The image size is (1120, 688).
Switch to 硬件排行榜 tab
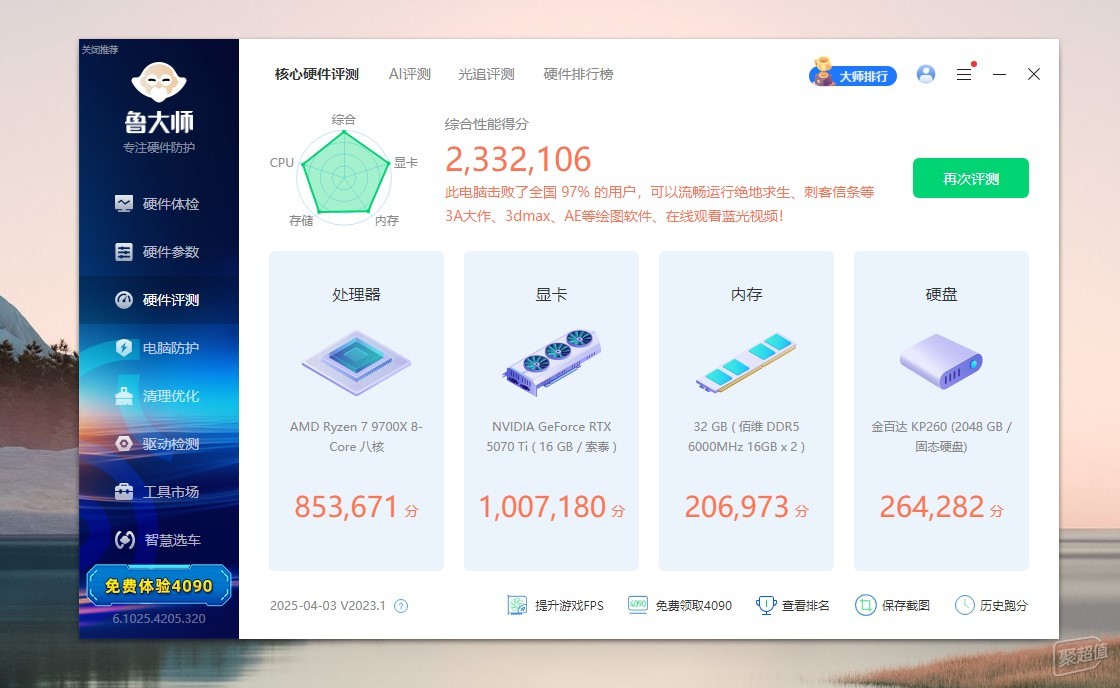tap(578, 74)
